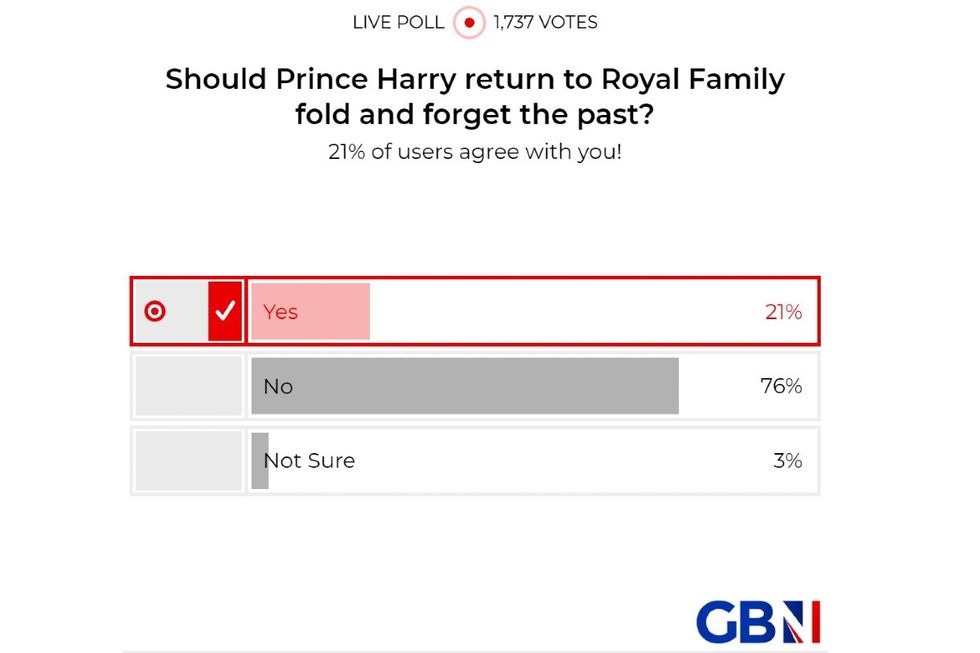Click the bullseye symbol in the selected answer
Viewport: 980px width, 653px height.
(156, 311)
